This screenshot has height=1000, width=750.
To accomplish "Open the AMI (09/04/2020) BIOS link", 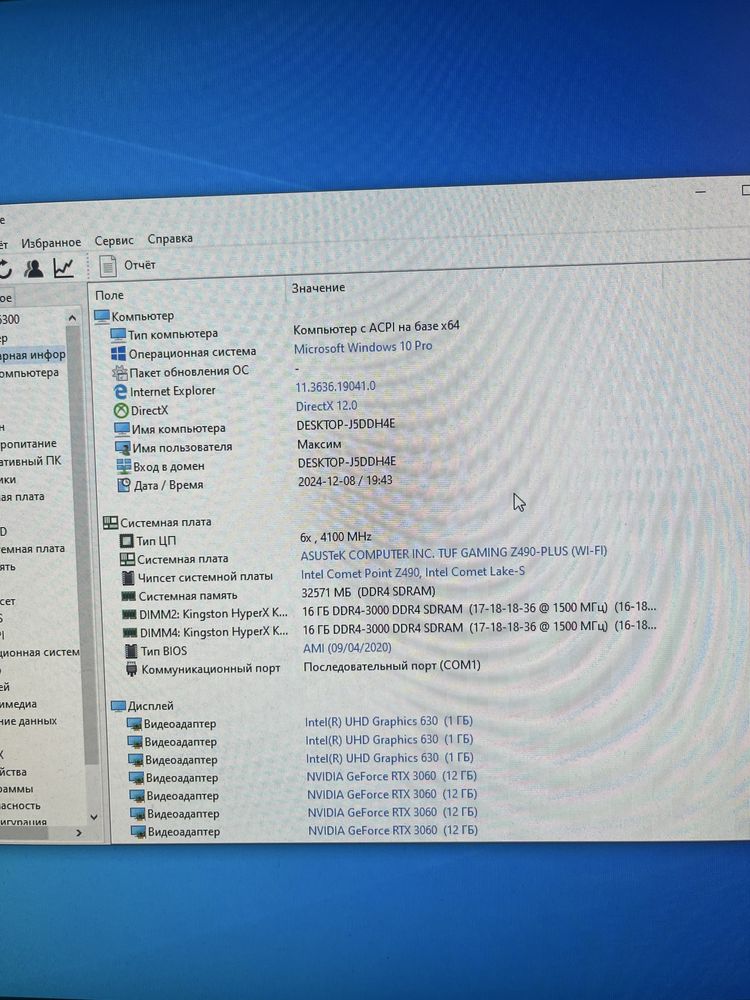I will pyautogui.click(x=348, y=648).
